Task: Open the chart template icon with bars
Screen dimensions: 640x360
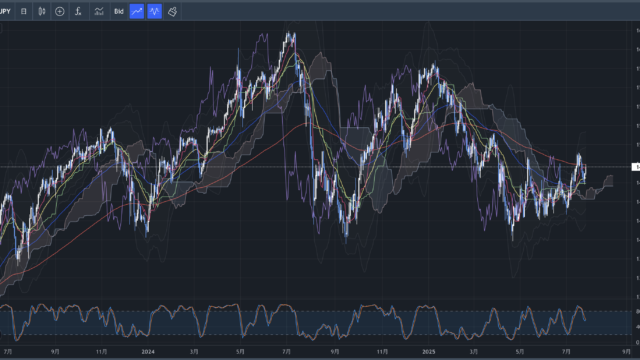Action: click(x=99, y=11)
